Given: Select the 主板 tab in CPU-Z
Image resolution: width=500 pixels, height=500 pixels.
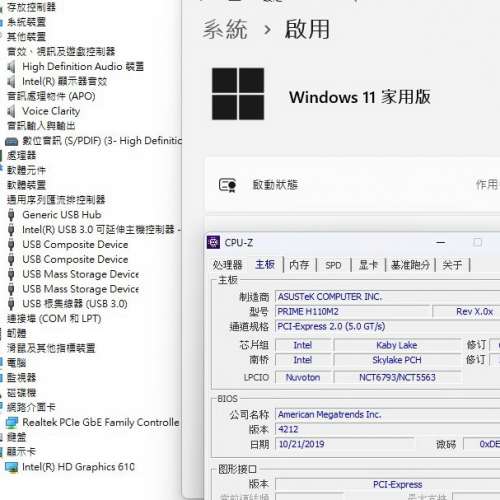Looking at the screenshot, I should (265, 265).
